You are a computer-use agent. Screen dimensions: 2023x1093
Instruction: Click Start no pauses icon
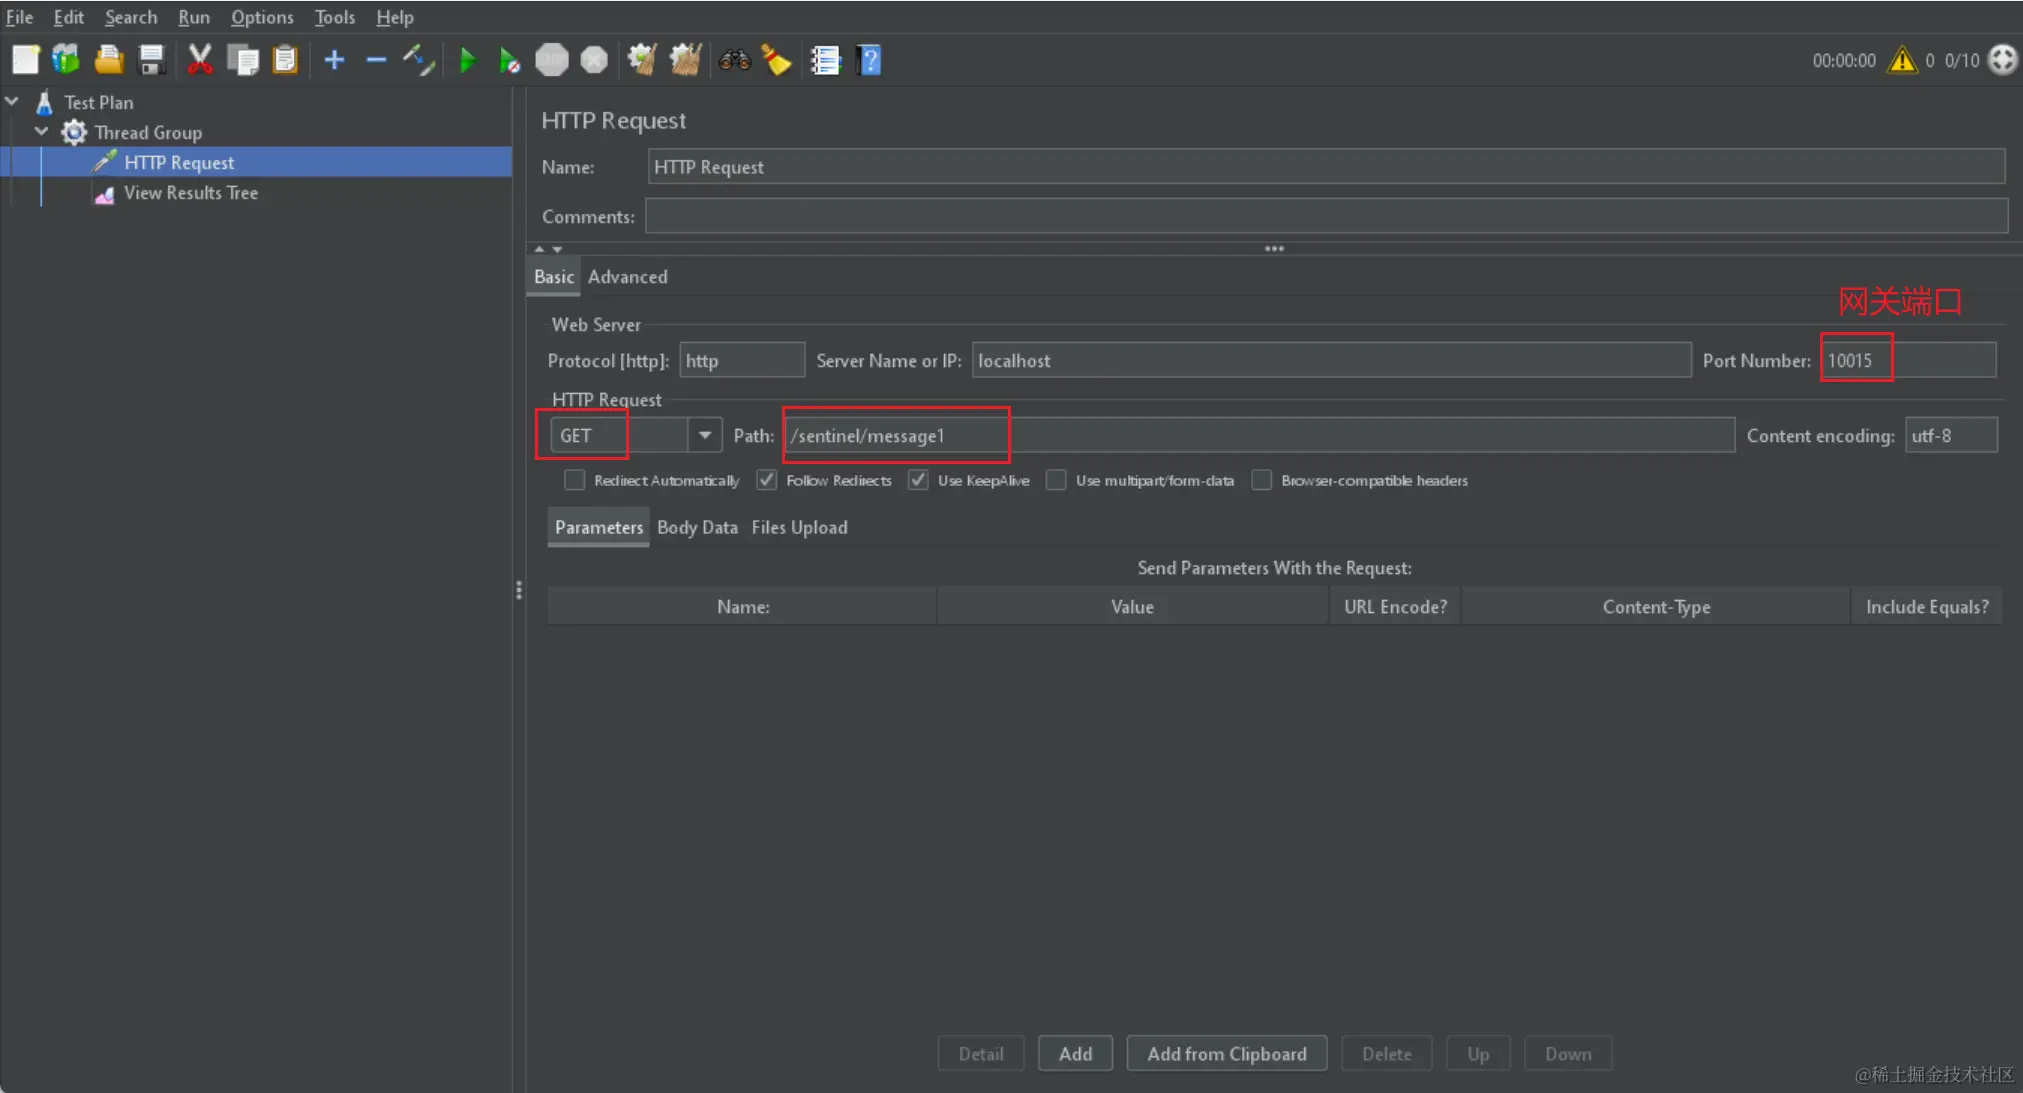point(509,61)
